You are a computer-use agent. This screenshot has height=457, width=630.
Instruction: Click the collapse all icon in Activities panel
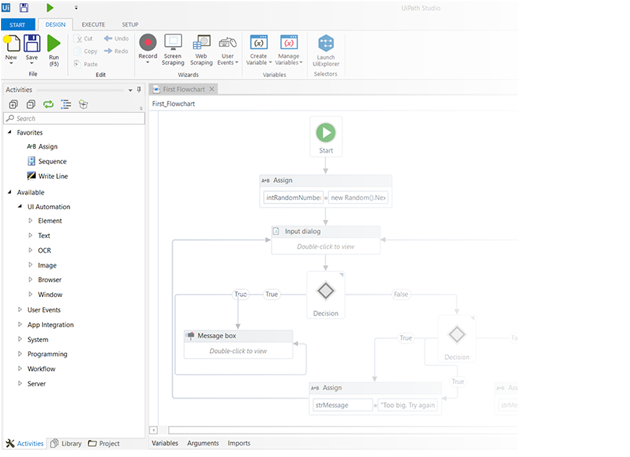pyautogui.click(x=31, y=105)
